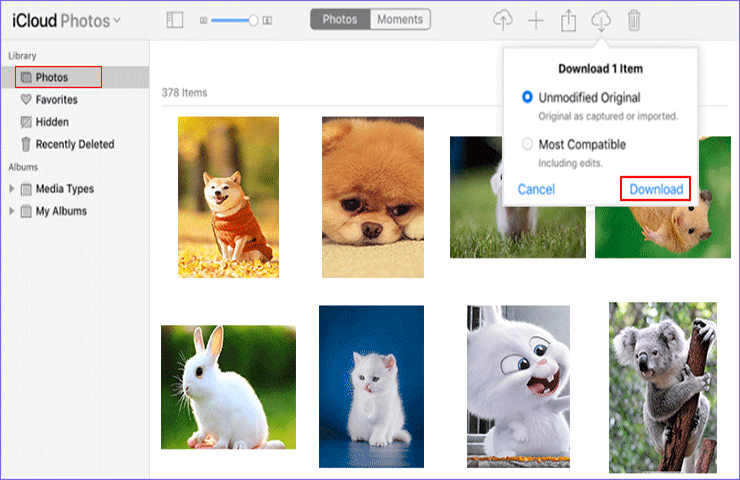The width and height of the screenshot is (740, 480).
Task: Select Unmodified Original radio option
Action: pyautogui.click(x=527, y=97)
